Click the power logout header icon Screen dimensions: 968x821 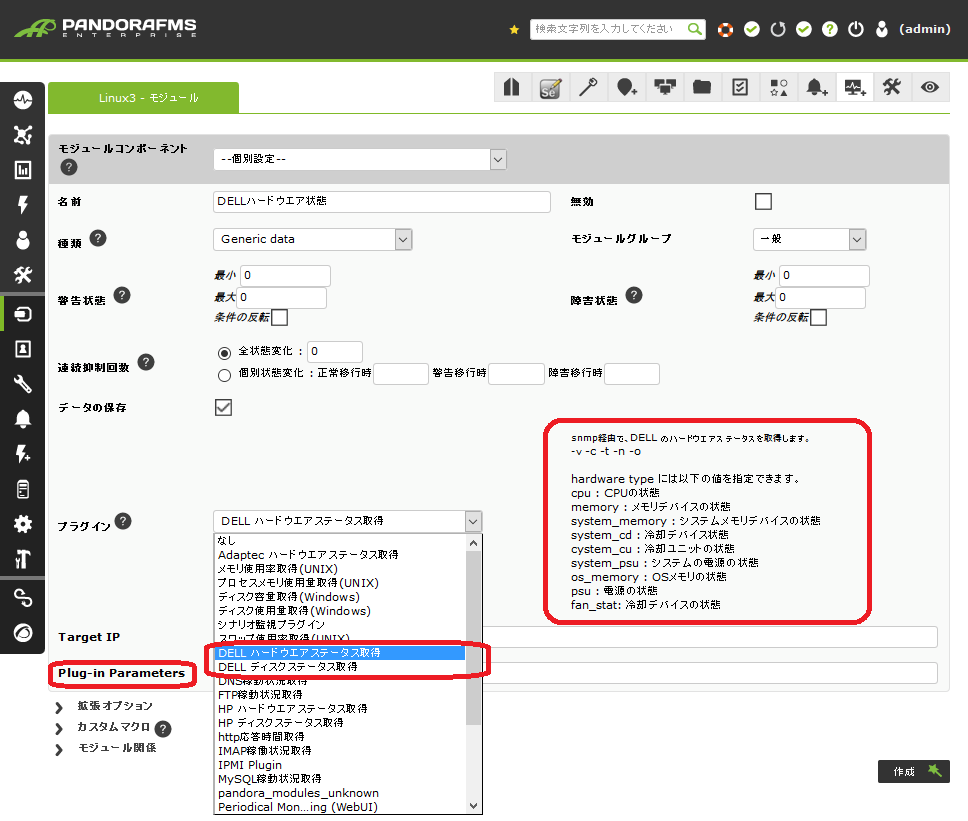pos(856,29)
